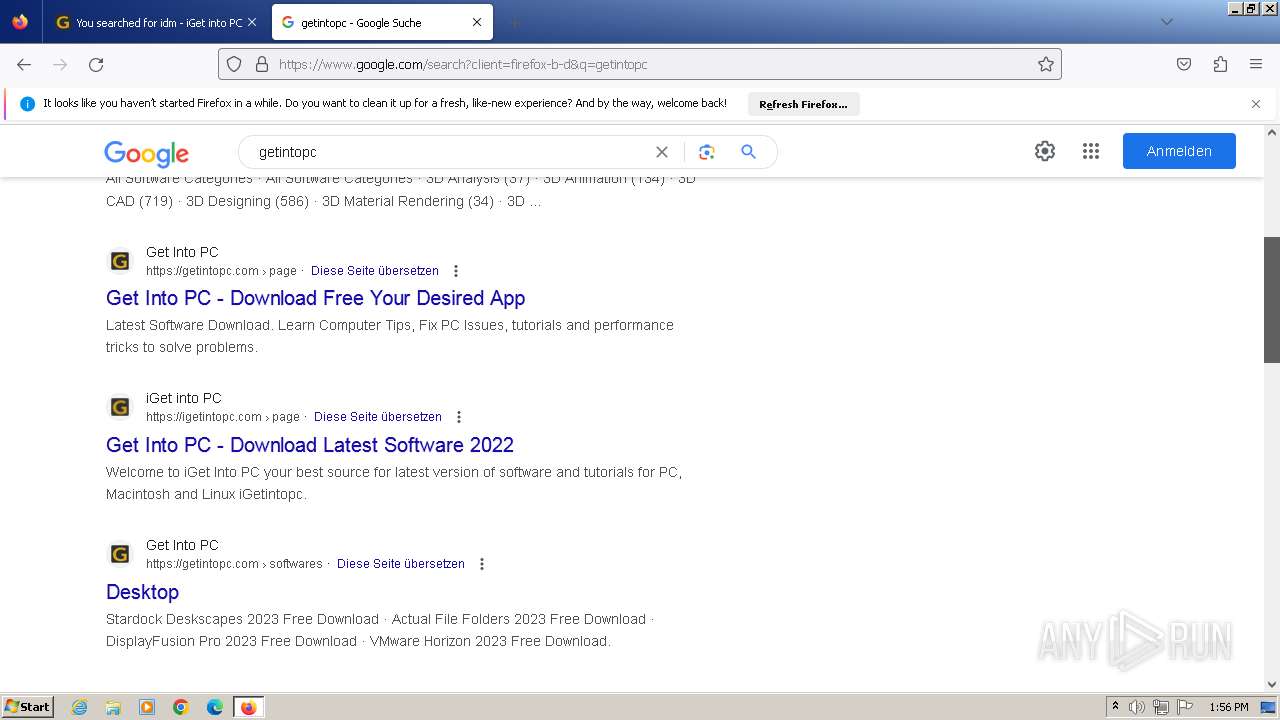The height and width of the screenshot is (720, 1280).
Task: Open more options for igetintopc.com result
Action: pyautogui.click(x=459, y=417)
